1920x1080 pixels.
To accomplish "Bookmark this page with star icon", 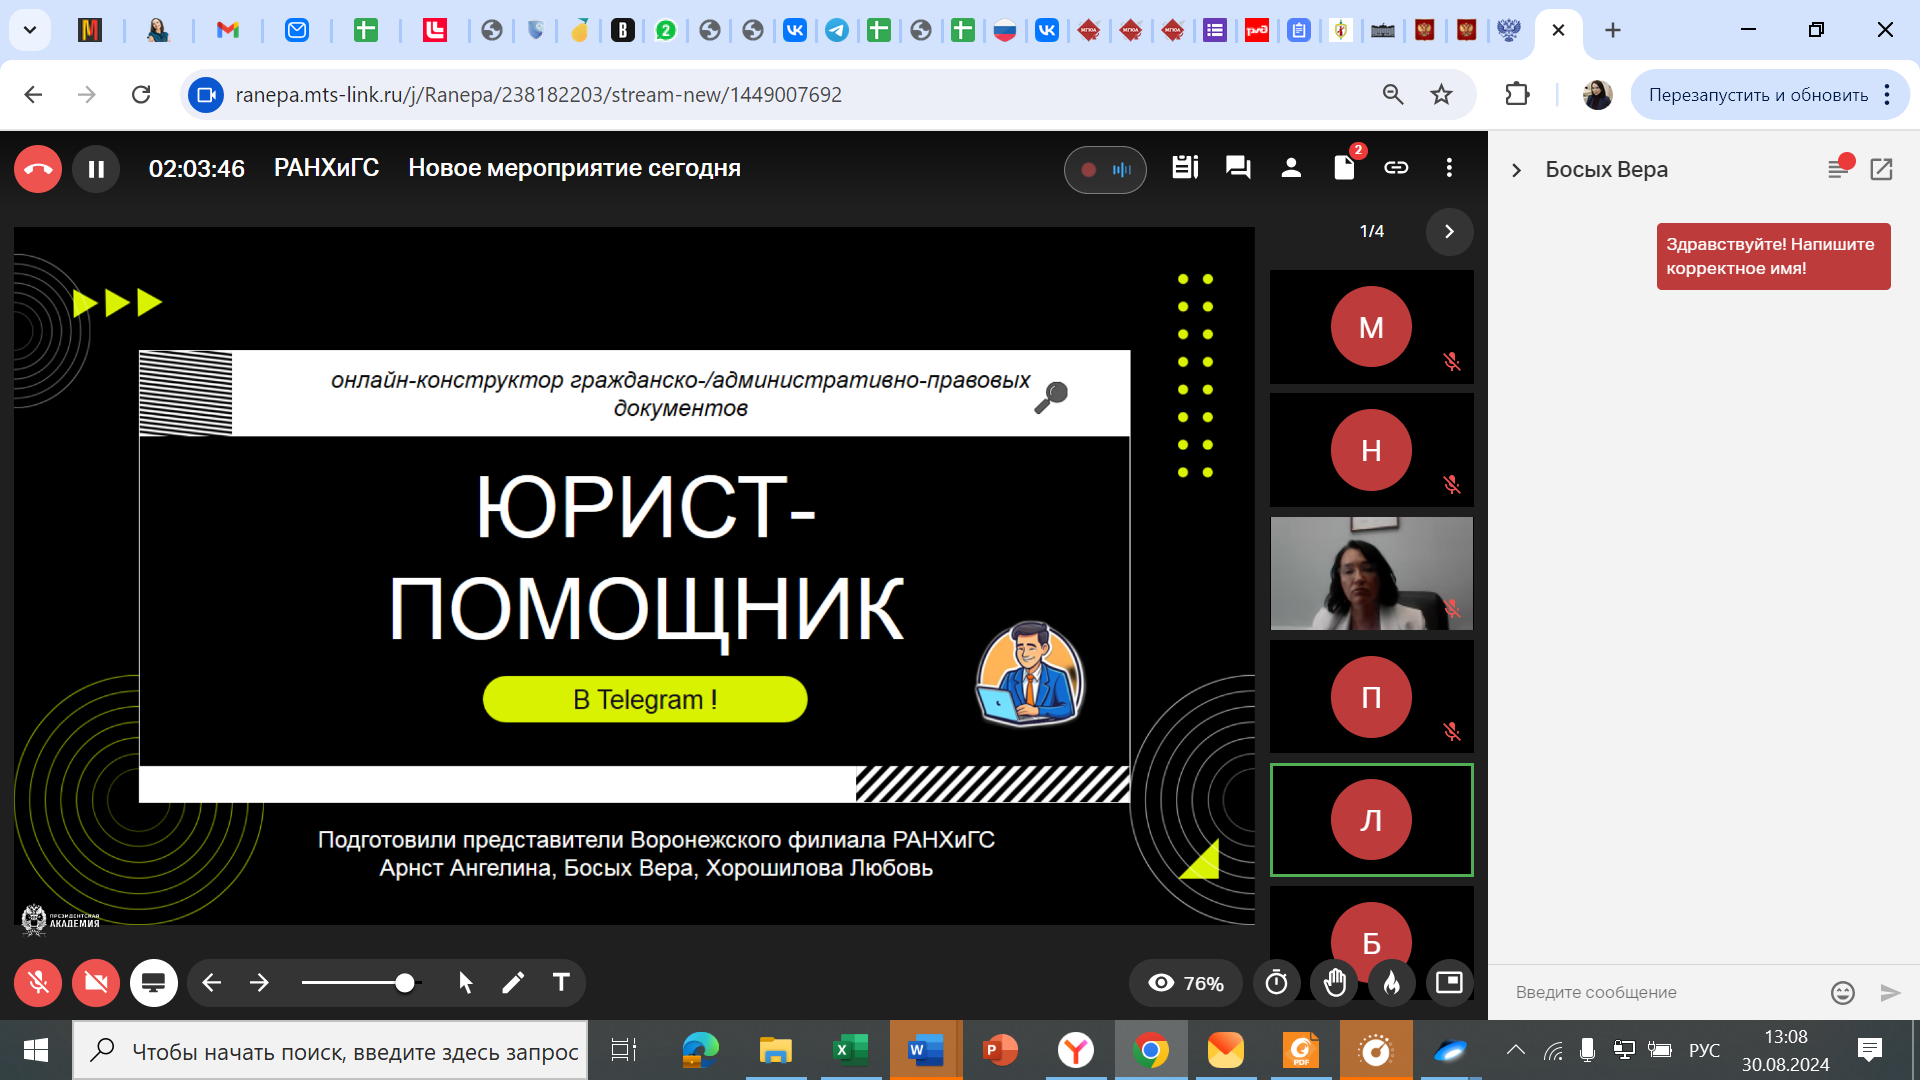I will click(1441, 95).
